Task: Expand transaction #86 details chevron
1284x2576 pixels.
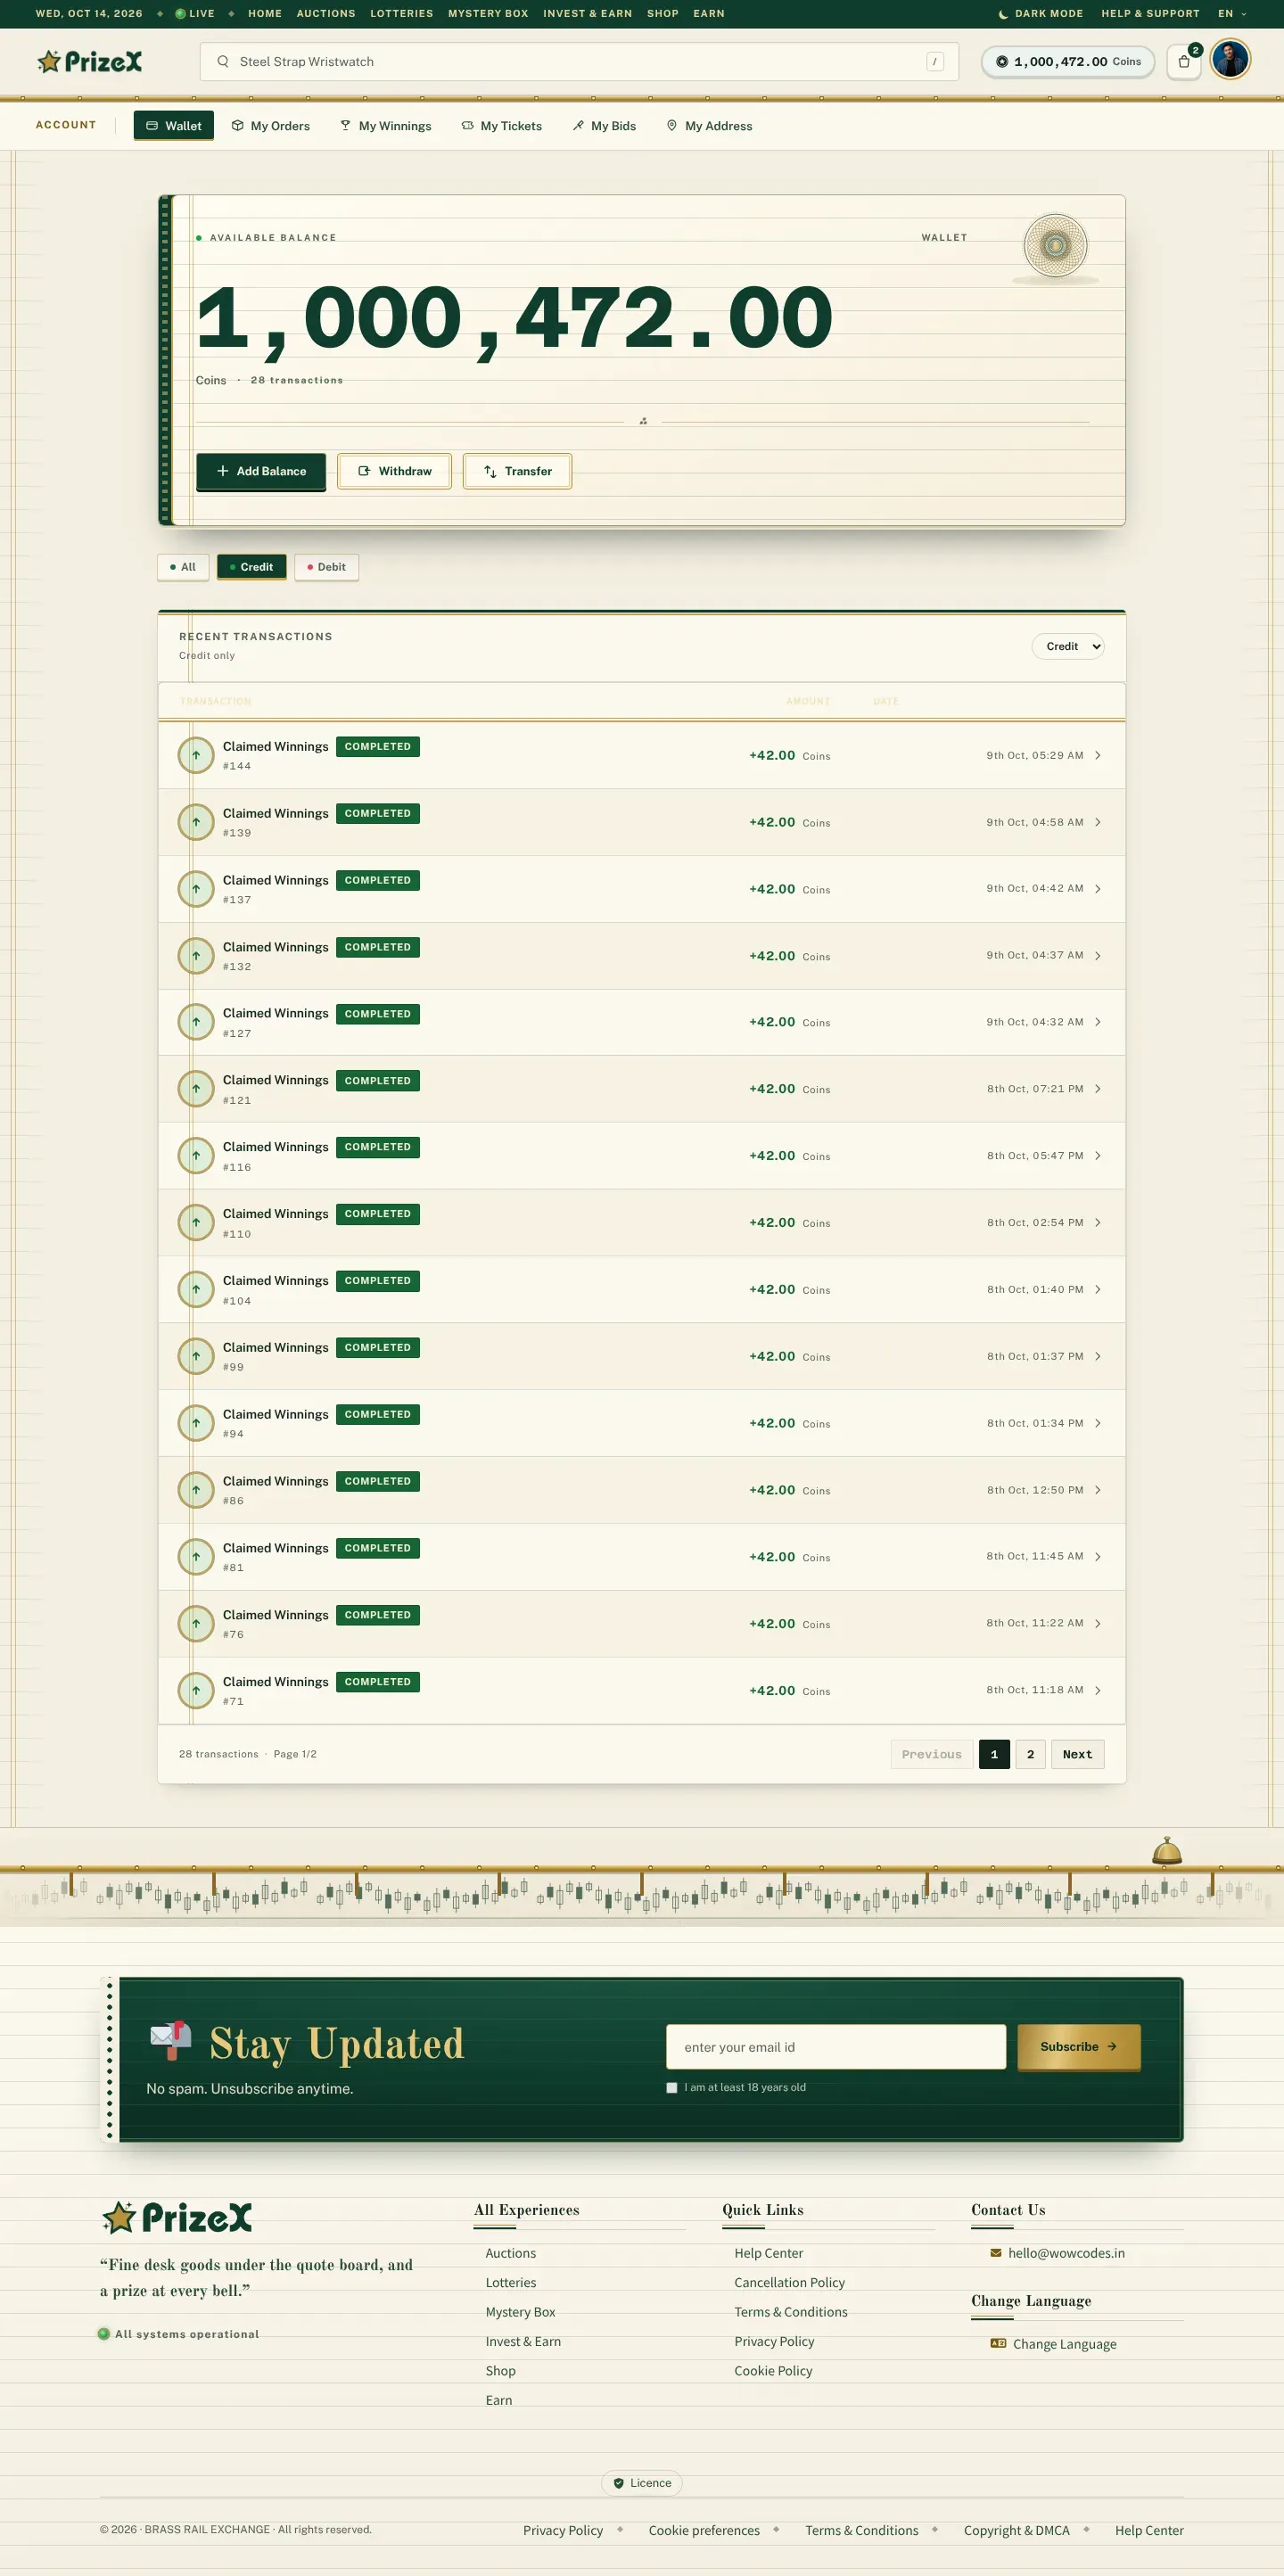Action: 1098,1490
